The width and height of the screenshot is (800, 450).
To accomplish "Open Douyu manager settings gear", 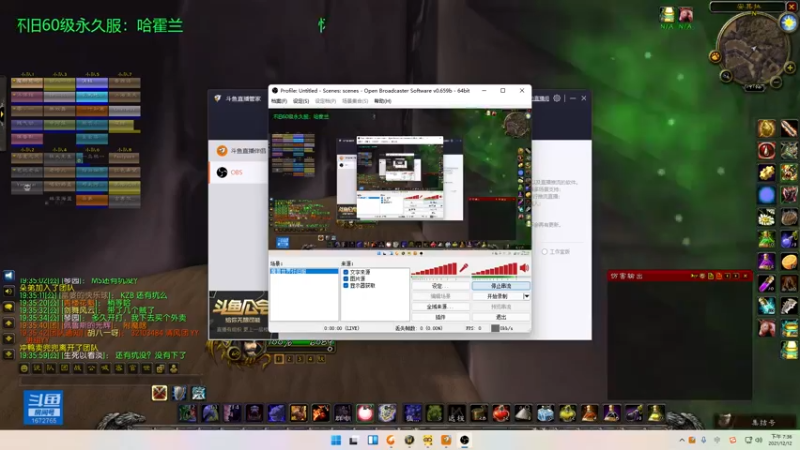I will pyautogui.click(x=557, y=98).
